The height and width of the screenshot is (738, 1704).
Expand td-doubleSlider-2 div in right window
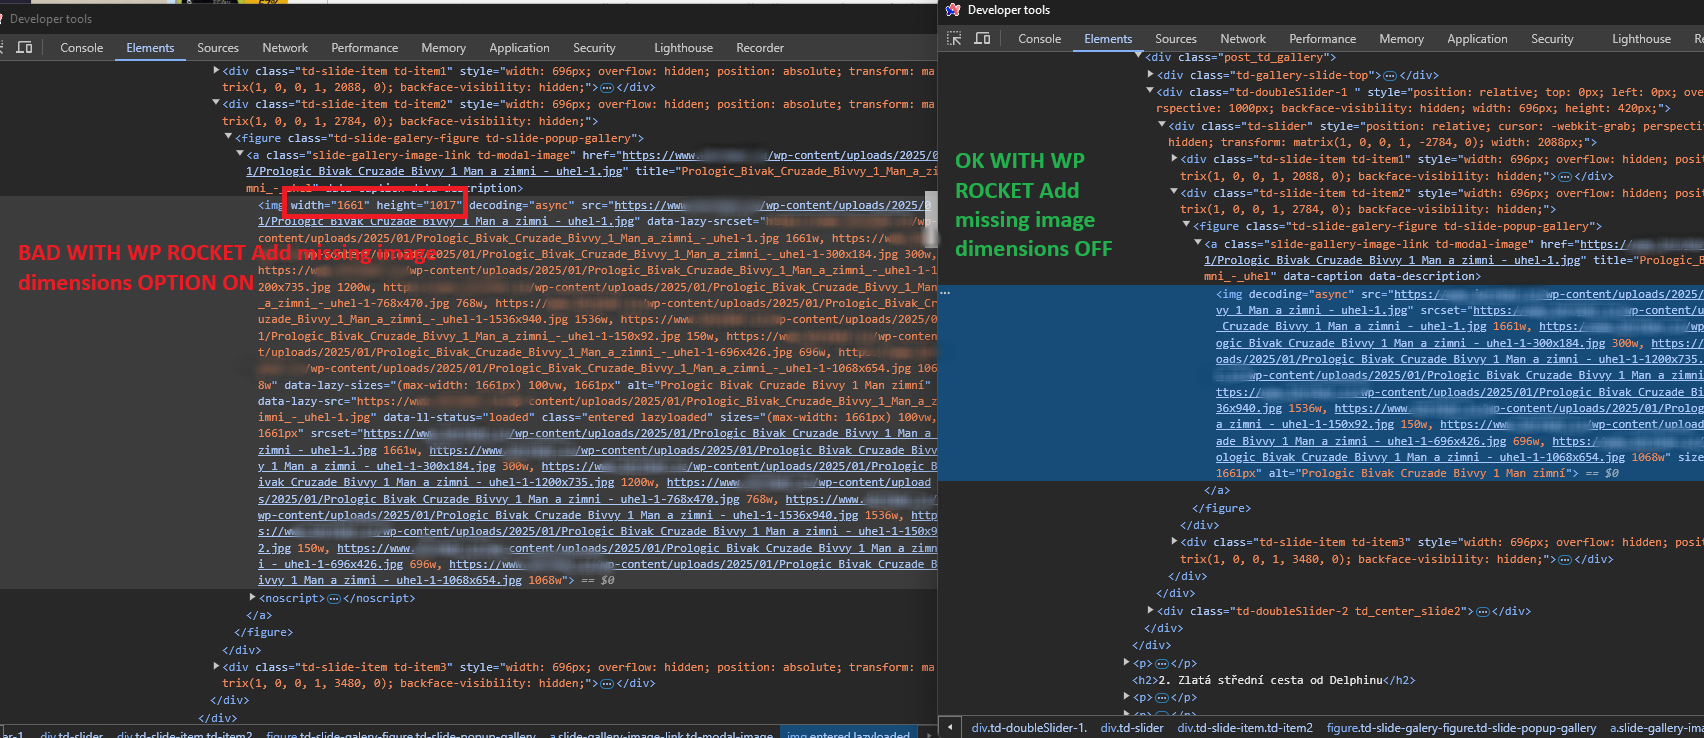1150,611
